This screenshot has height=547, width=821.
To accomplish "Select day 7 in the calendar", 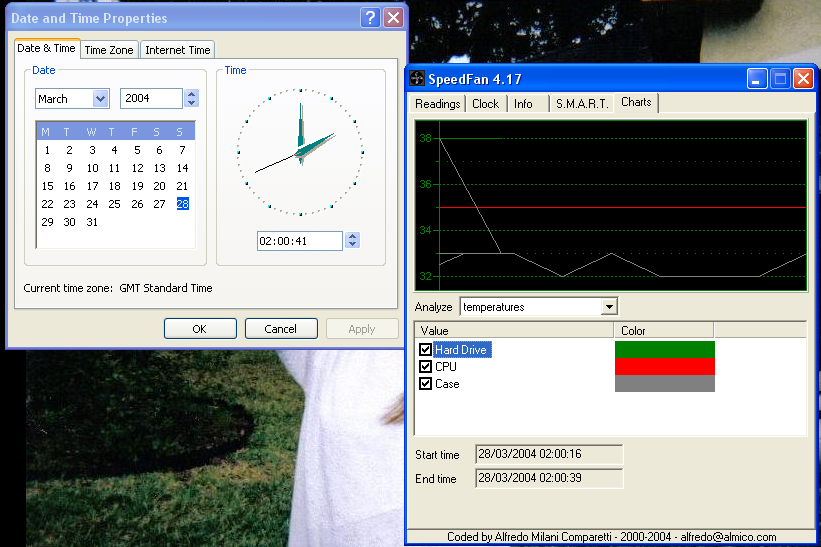I will [182, 150].
